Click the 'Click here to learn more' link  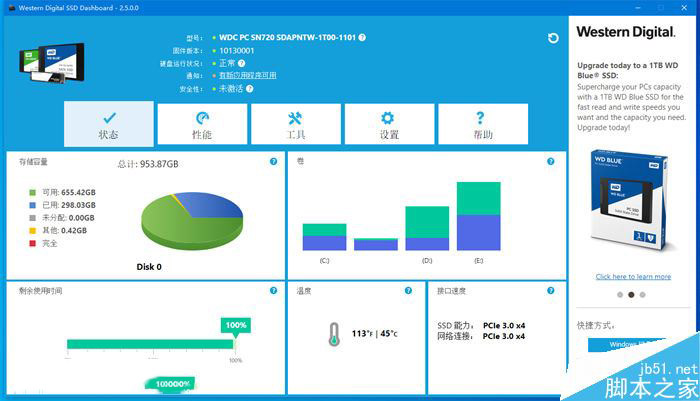633,276
